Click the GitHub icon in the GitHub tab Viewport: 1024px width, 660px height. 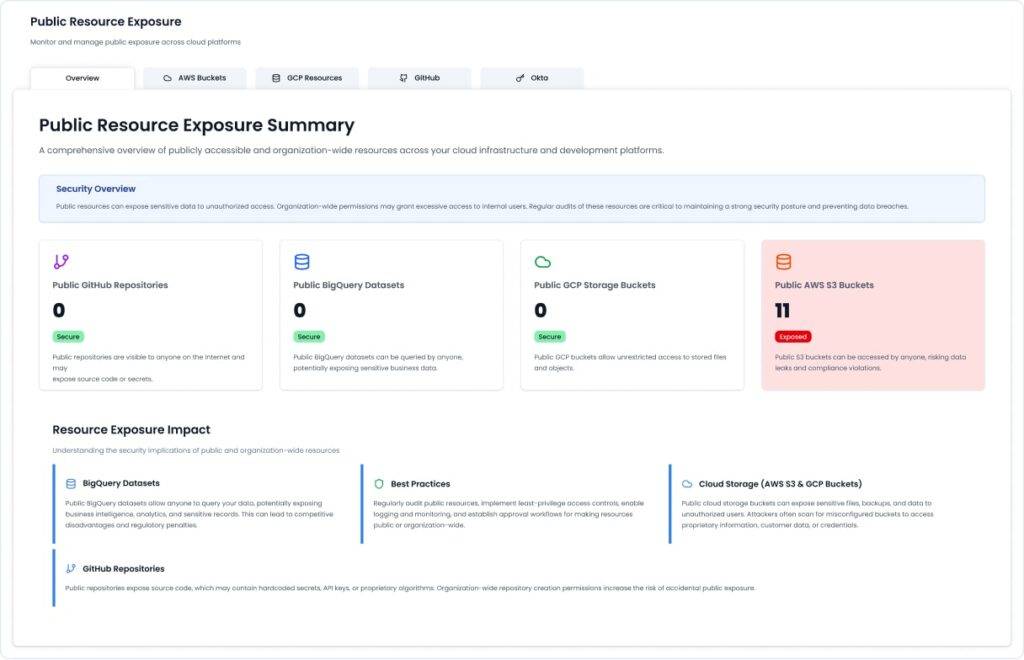pyautogui.click(x=403, y=78)
